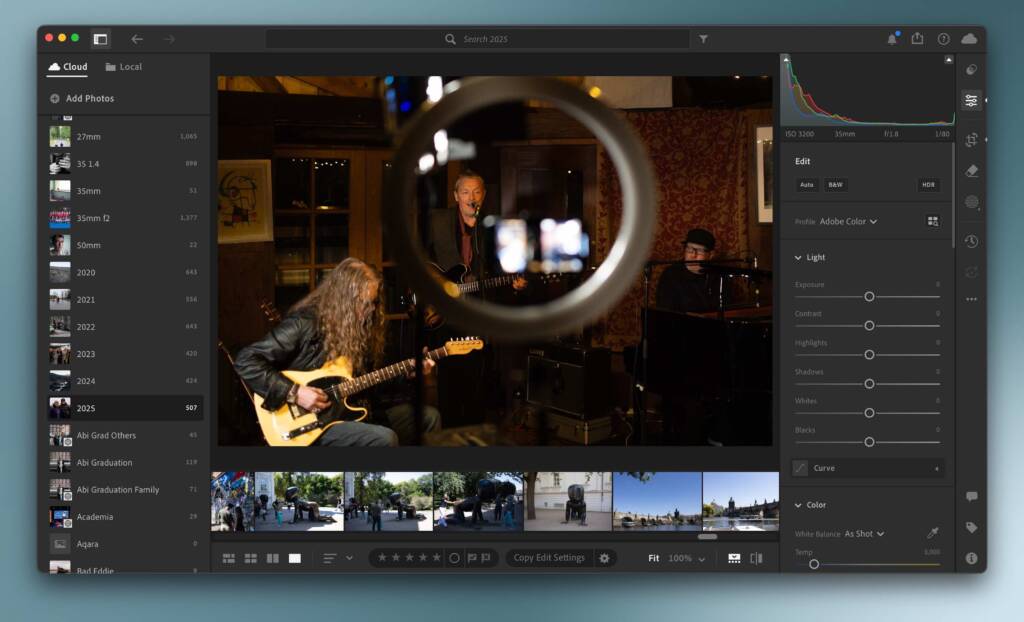Open the Versions history icon
Image resolution: width=1024 pixels, height=622 pixels.
coord(971,241)
